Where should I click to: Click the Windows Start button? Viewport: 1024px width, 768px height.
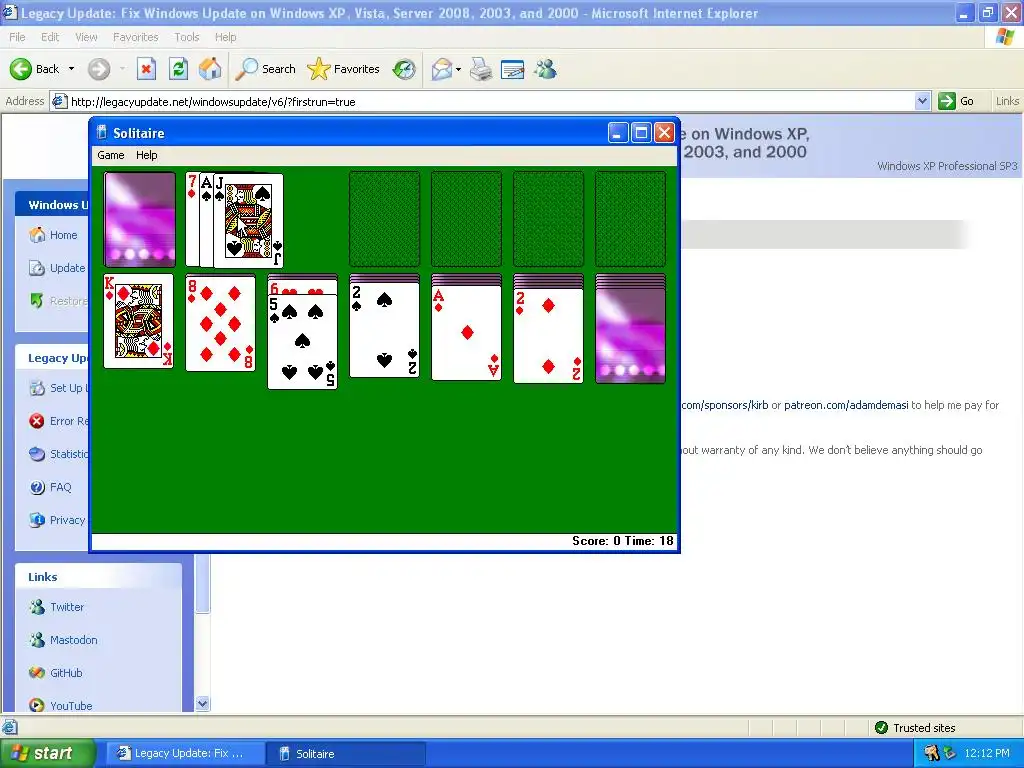click(47, 753)
